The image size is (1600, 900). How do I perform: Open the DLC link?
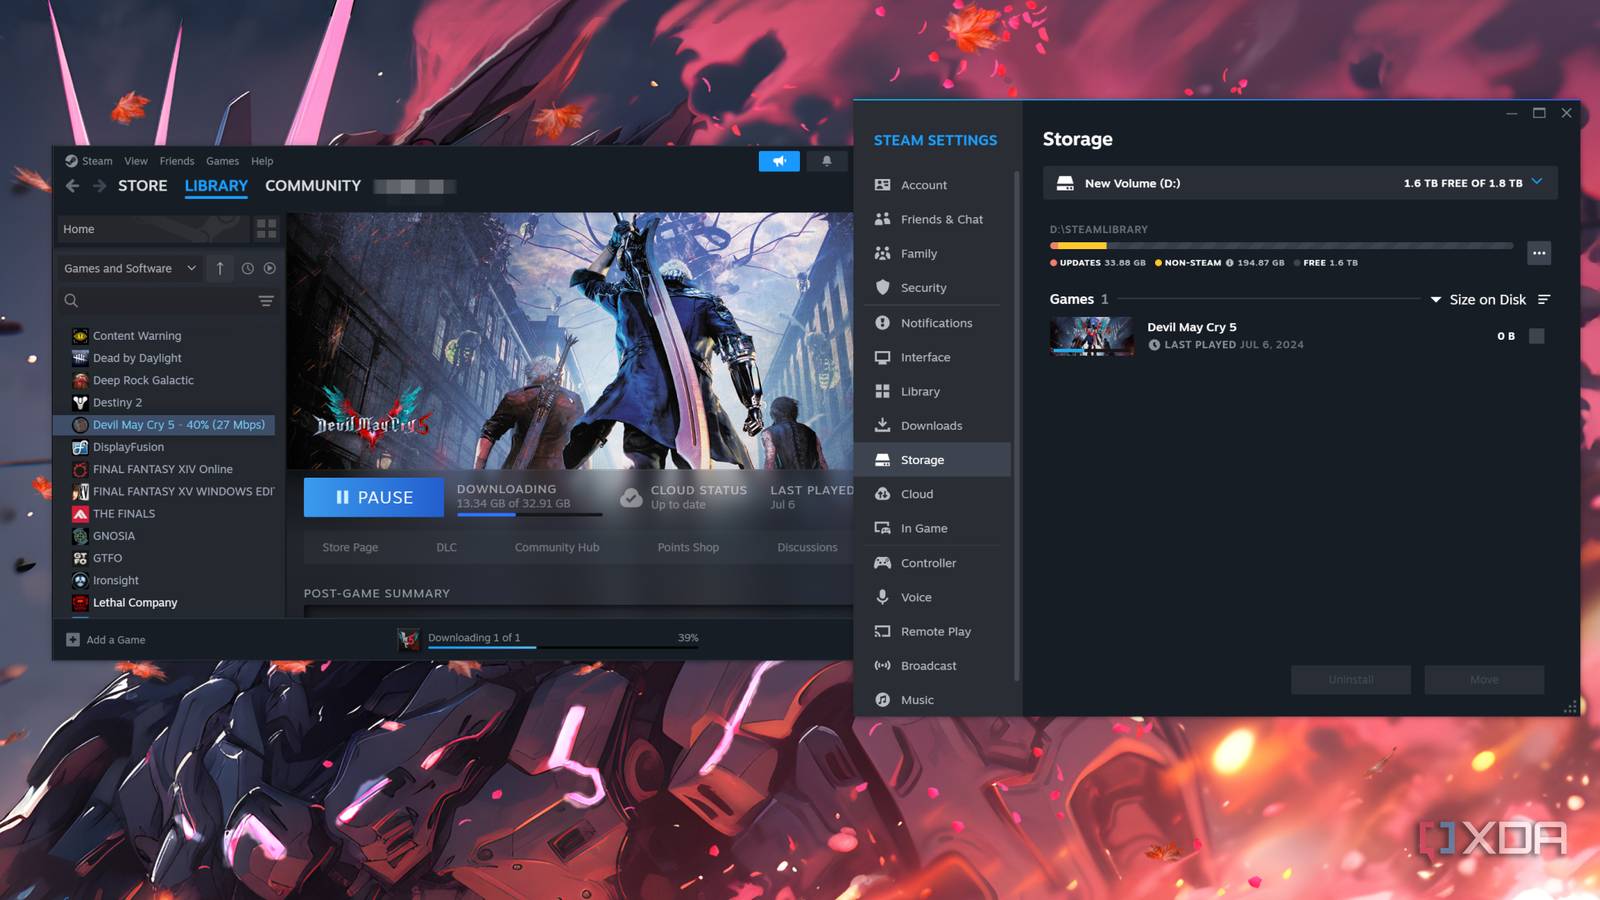[446, 547]
